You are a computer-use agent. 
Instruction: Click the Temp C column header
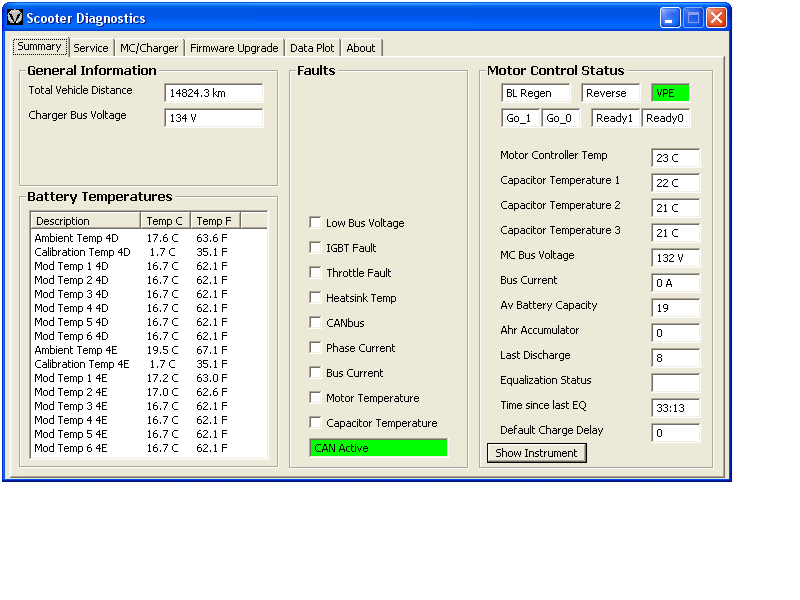pos(165,221)
